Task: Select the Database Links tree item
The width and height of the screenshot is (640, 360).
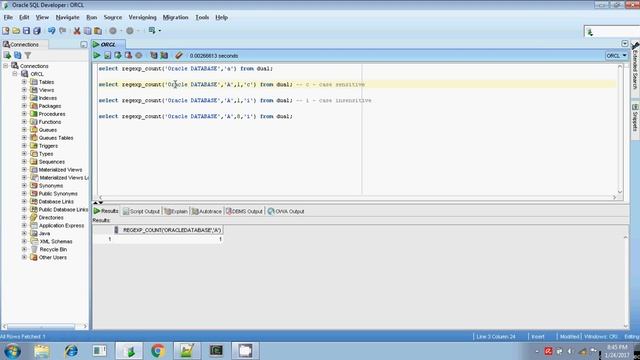Action: tap(56, 201)
